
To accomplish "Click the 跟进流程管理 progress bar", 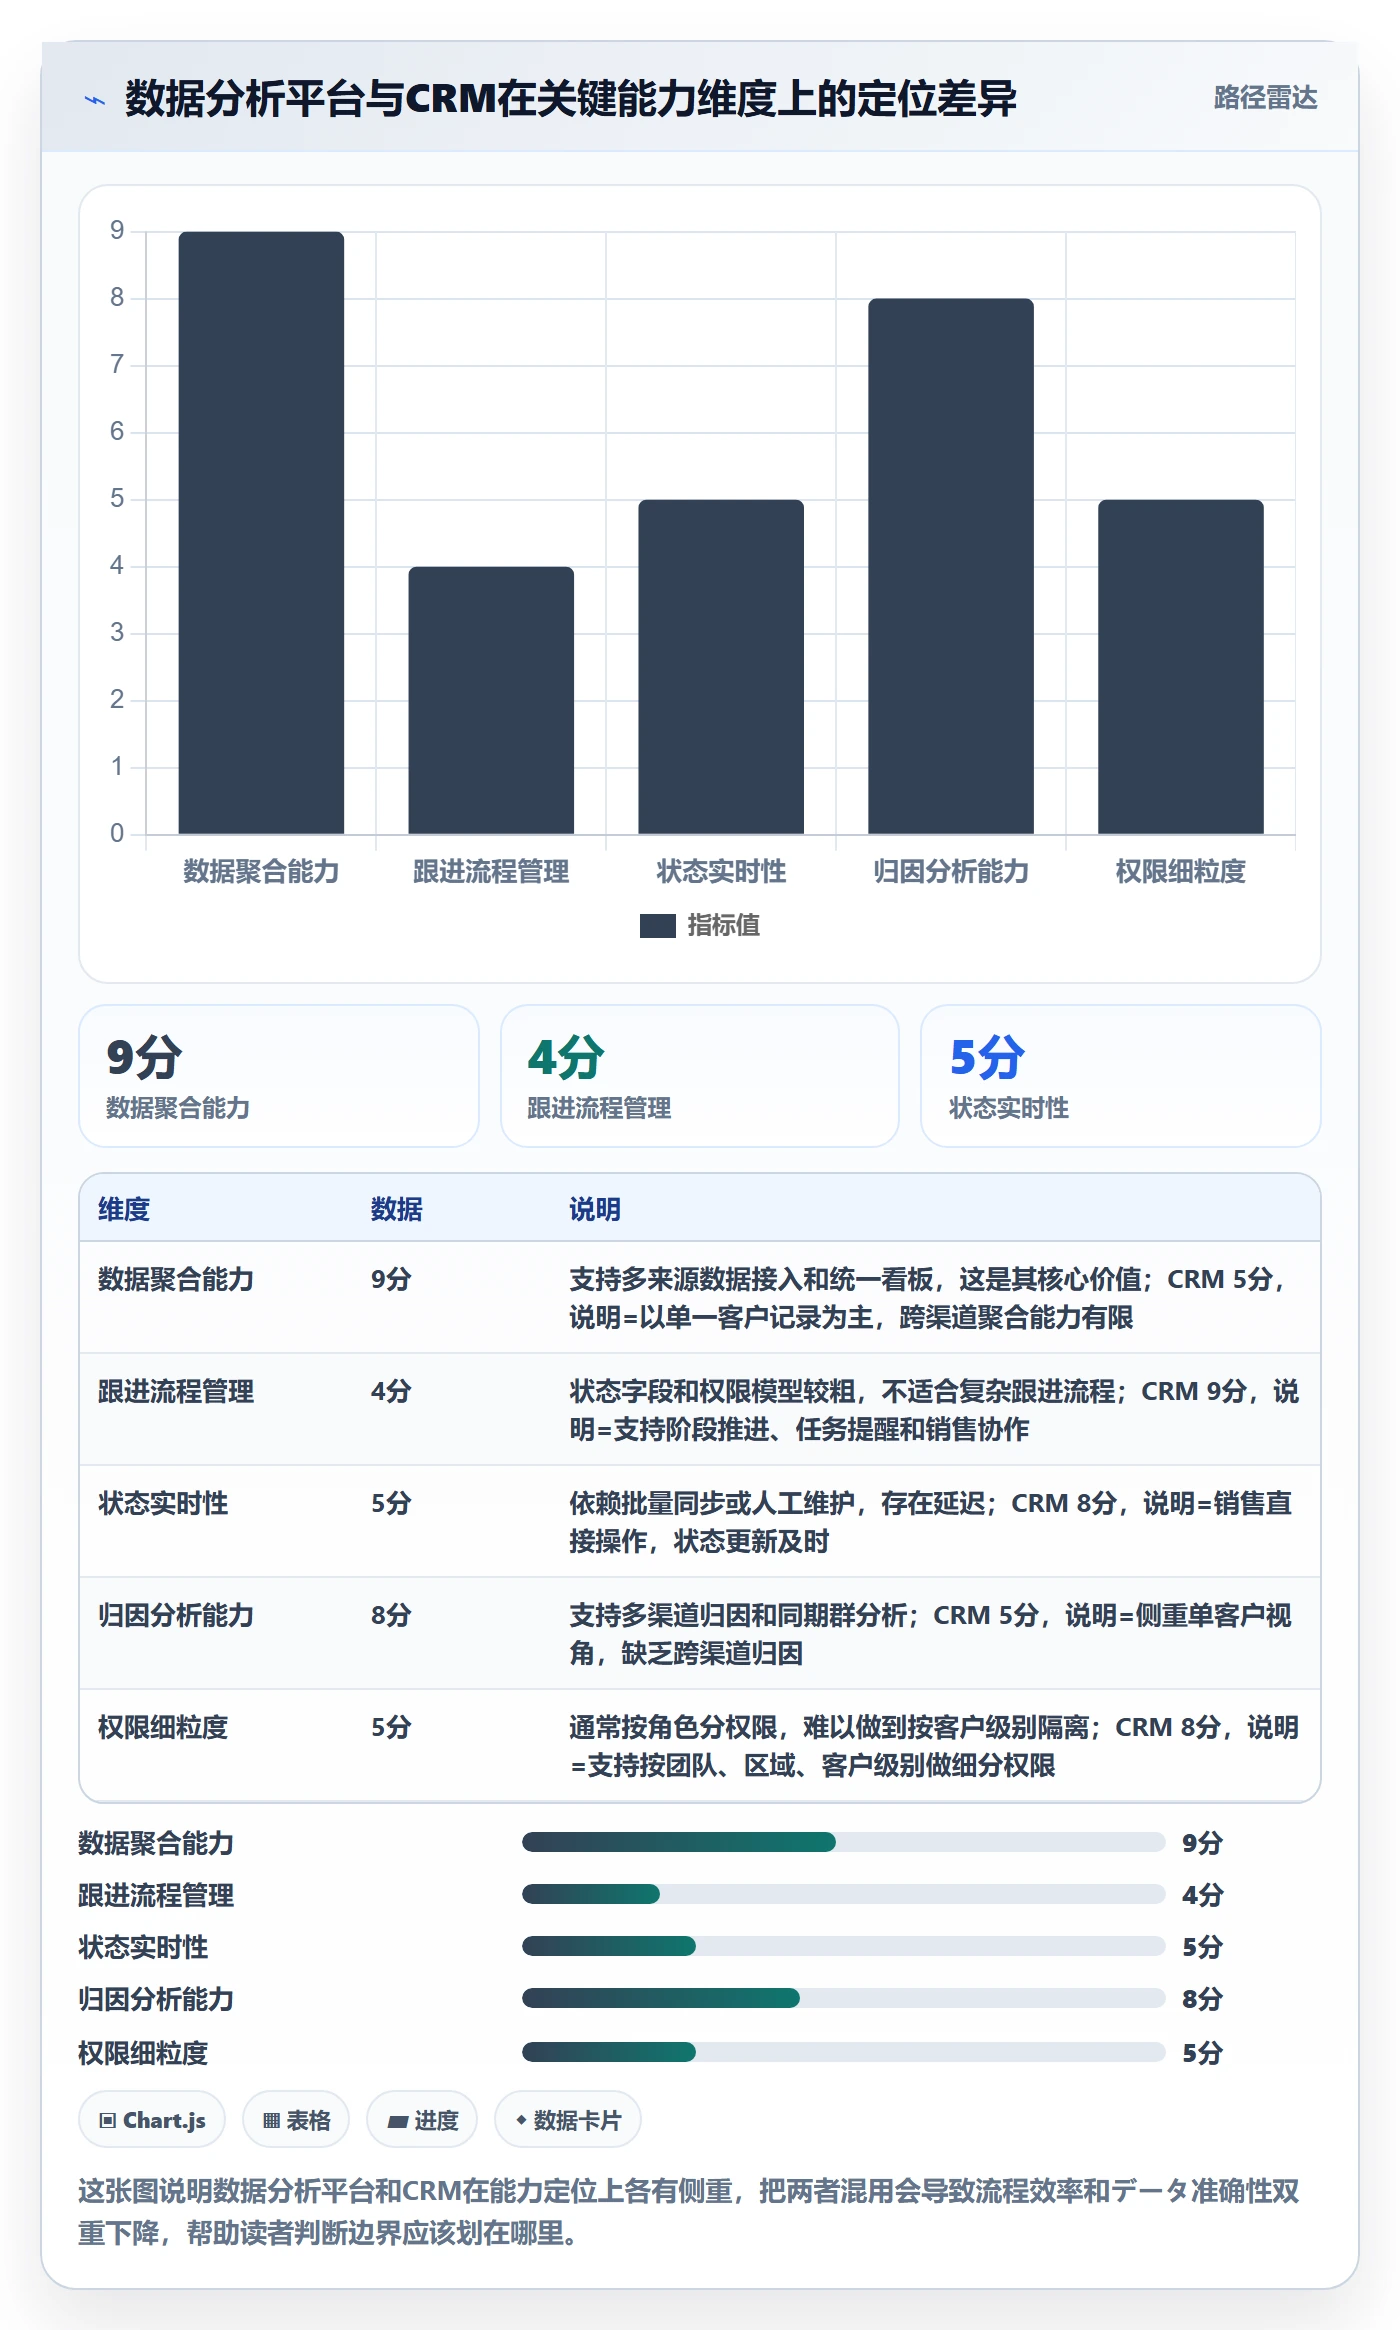I will point(843,1894).
